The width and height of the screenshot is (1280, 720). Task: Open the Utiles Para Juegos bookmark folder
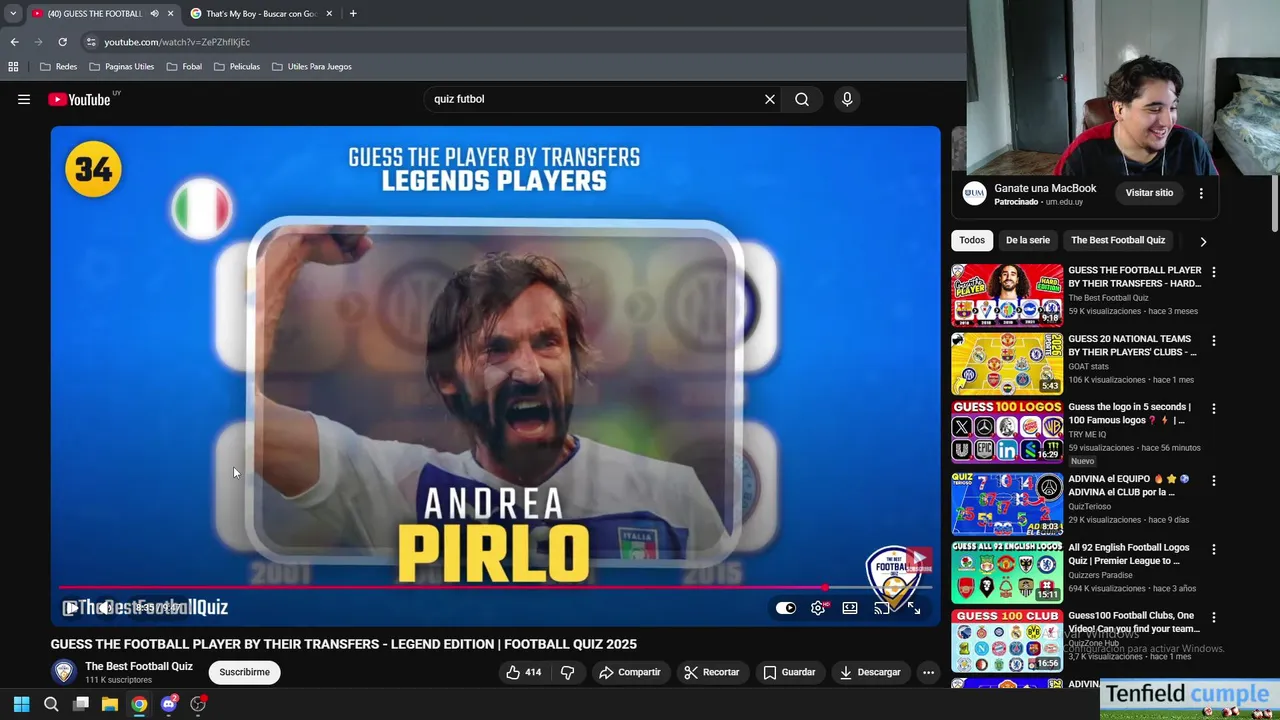[x=312, y=66]
